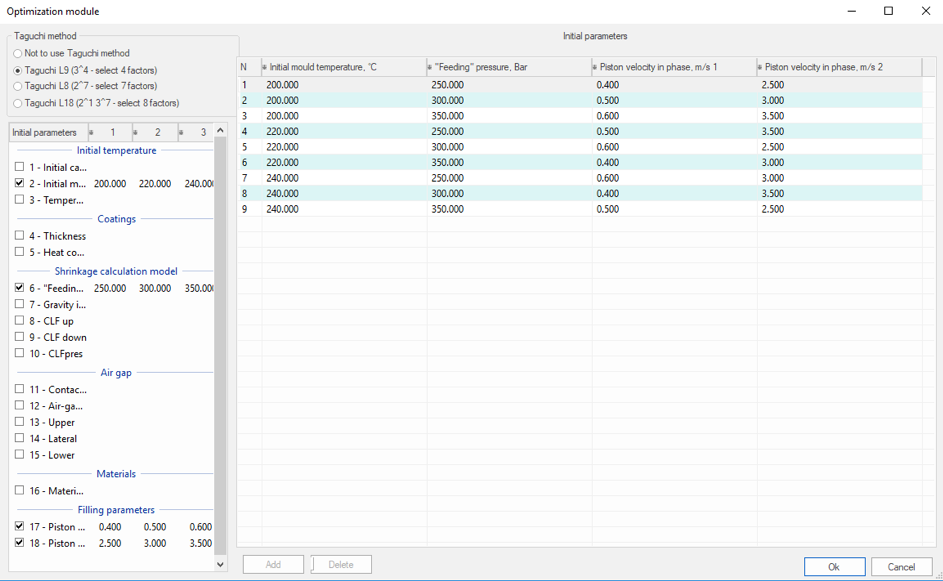Click level '3' column header in parameter list
Viewport: 943px width, 581px height.
pyautogui.click(x=196, y=132)
